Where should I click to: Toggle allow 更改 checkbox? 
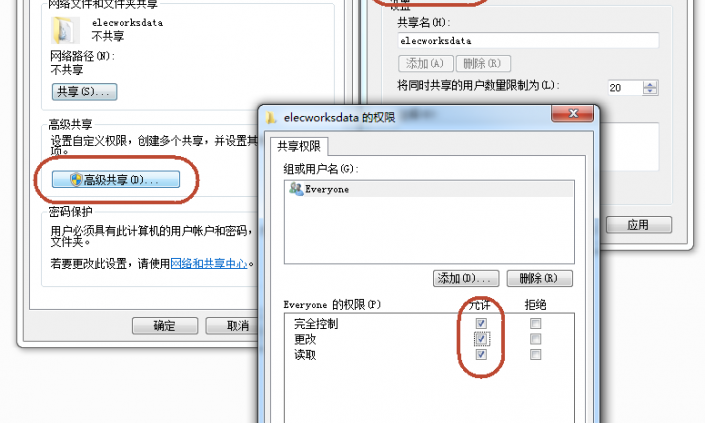pyautogui.click(x=481, y=338)
